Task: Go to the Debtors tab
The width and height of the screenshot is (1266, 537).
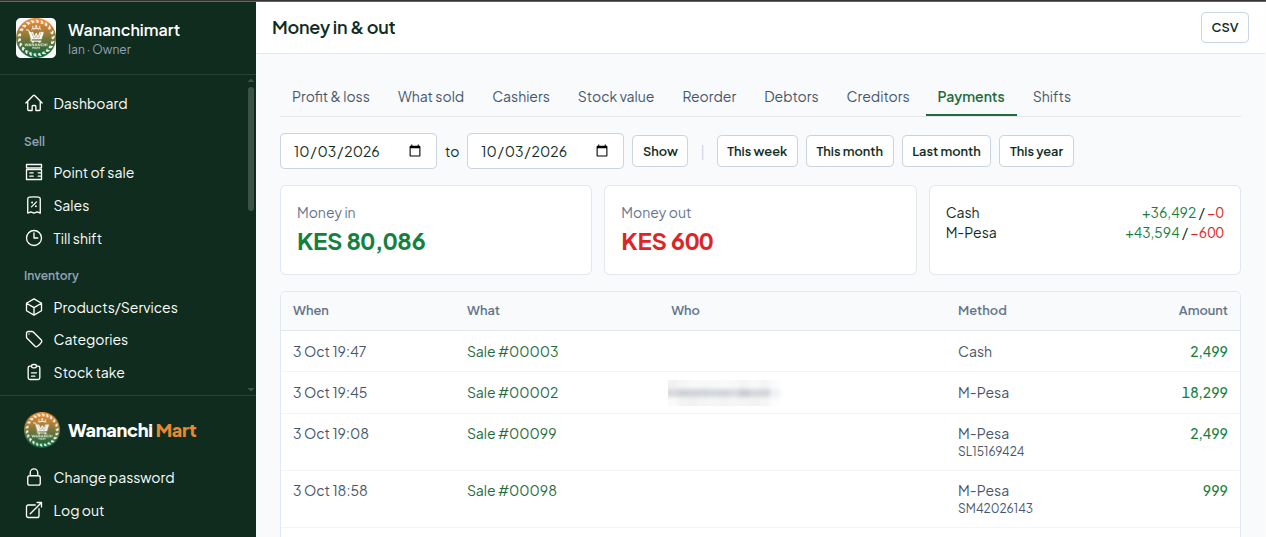Action: click(x=791, y=97)
